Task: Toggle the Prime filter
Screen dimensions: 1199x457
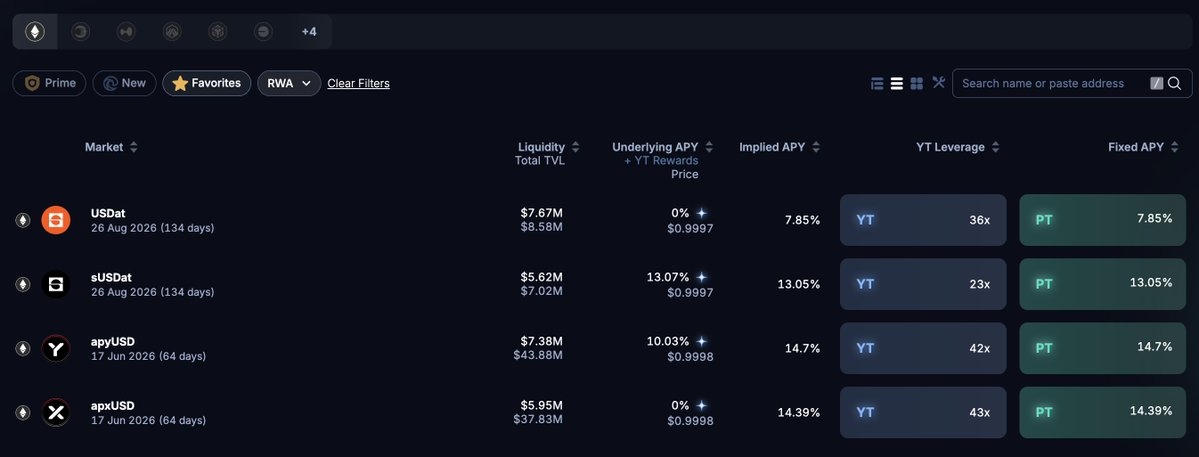Action: (50, 83)
